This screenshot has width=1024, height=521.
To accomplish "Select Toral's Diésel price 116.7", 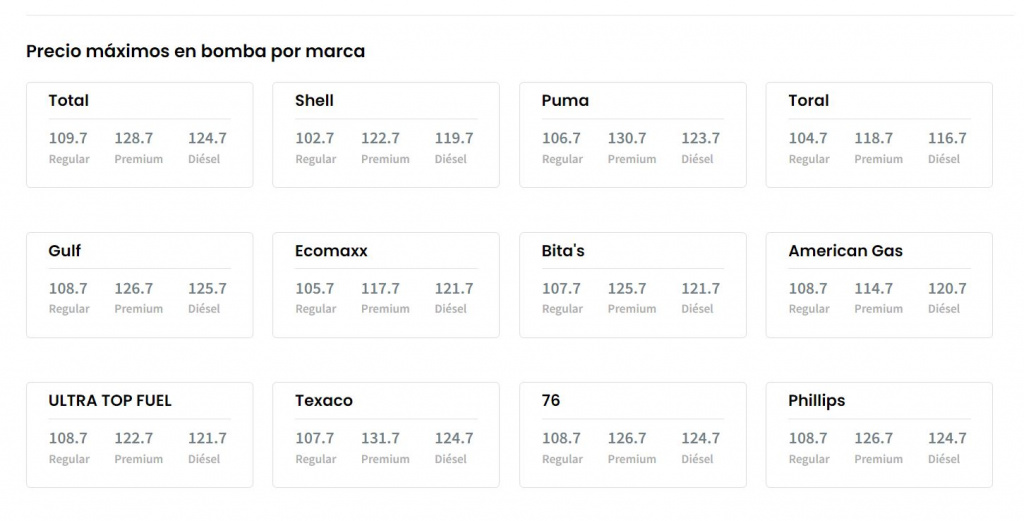I will (x=947, y=139).
